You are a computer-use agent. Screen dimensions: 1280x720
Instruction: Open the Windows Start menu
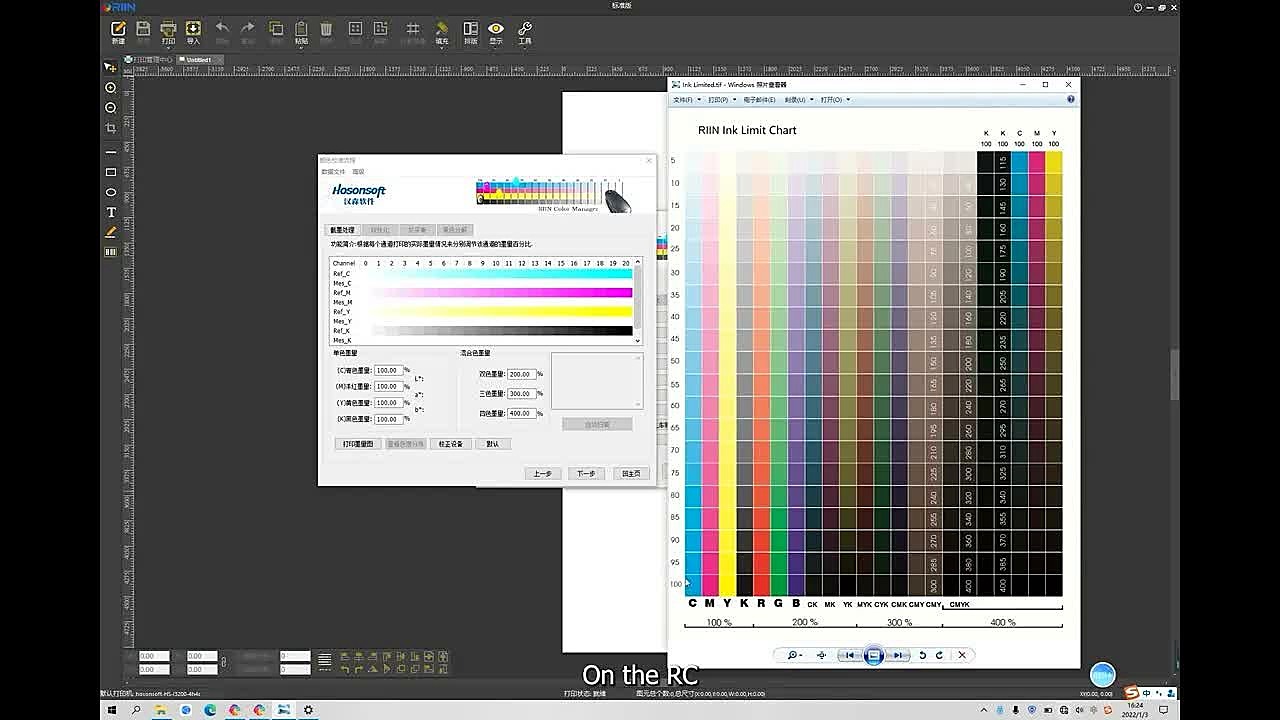112,710
